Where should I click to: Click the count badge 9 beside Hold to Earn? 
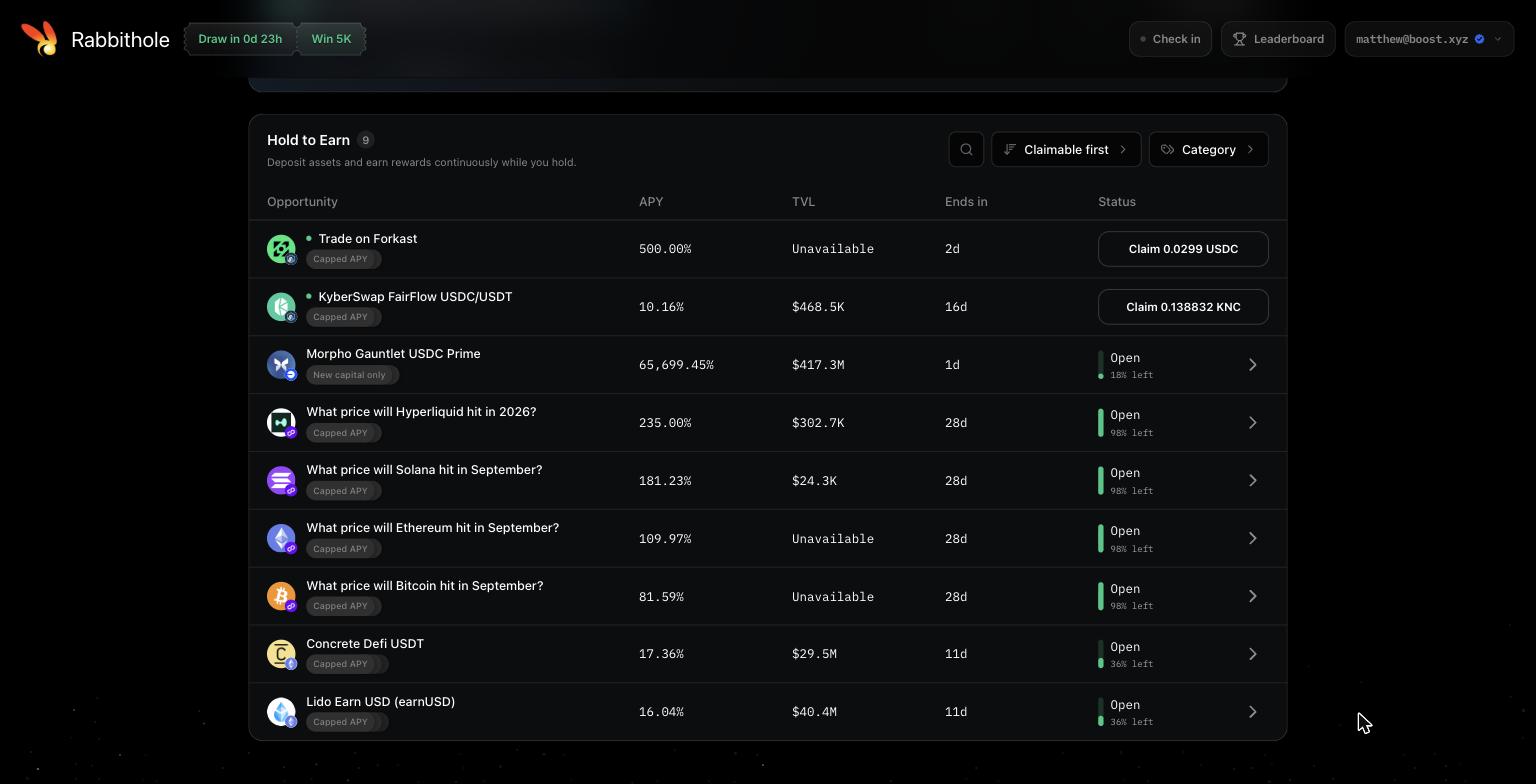365,140
